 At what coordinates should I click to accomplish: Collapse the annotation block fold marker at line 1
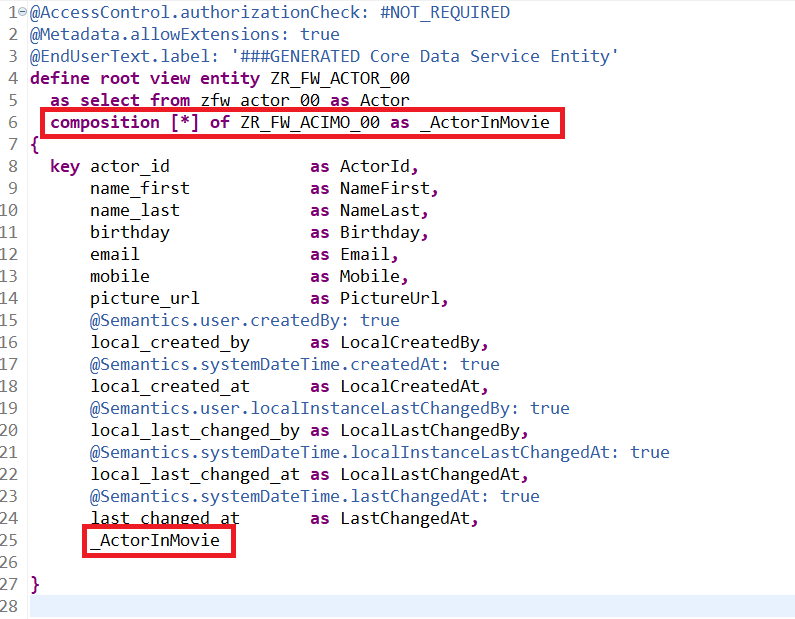[23, 11]
